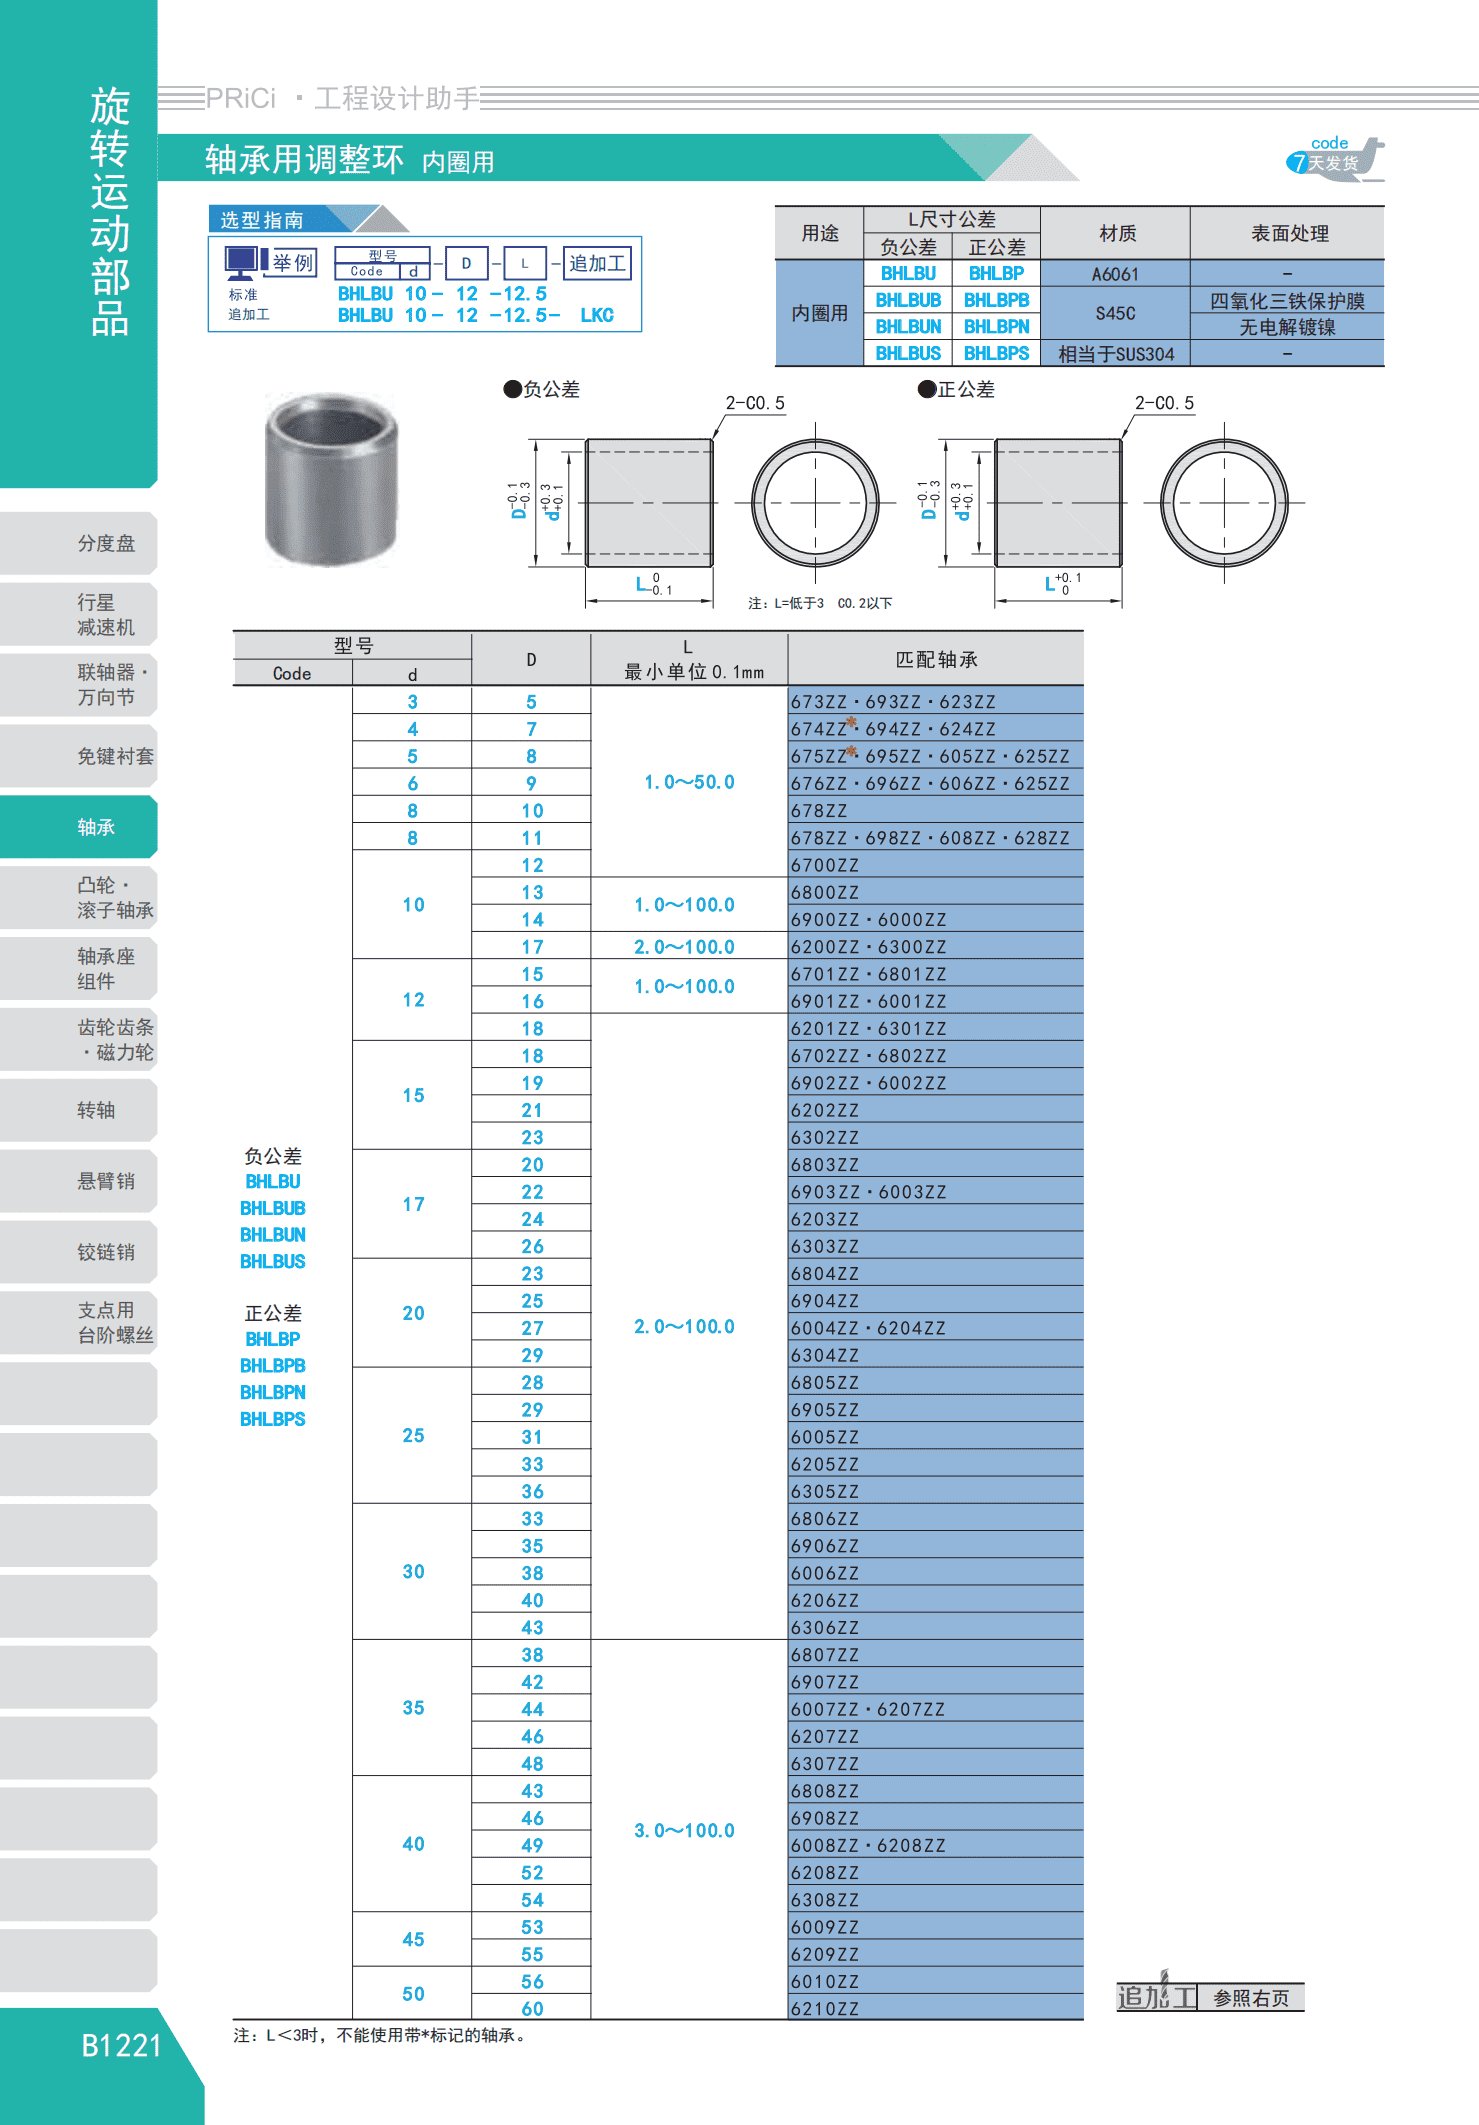Click BHLBUB in the Code column list

tap(273, 1208)
